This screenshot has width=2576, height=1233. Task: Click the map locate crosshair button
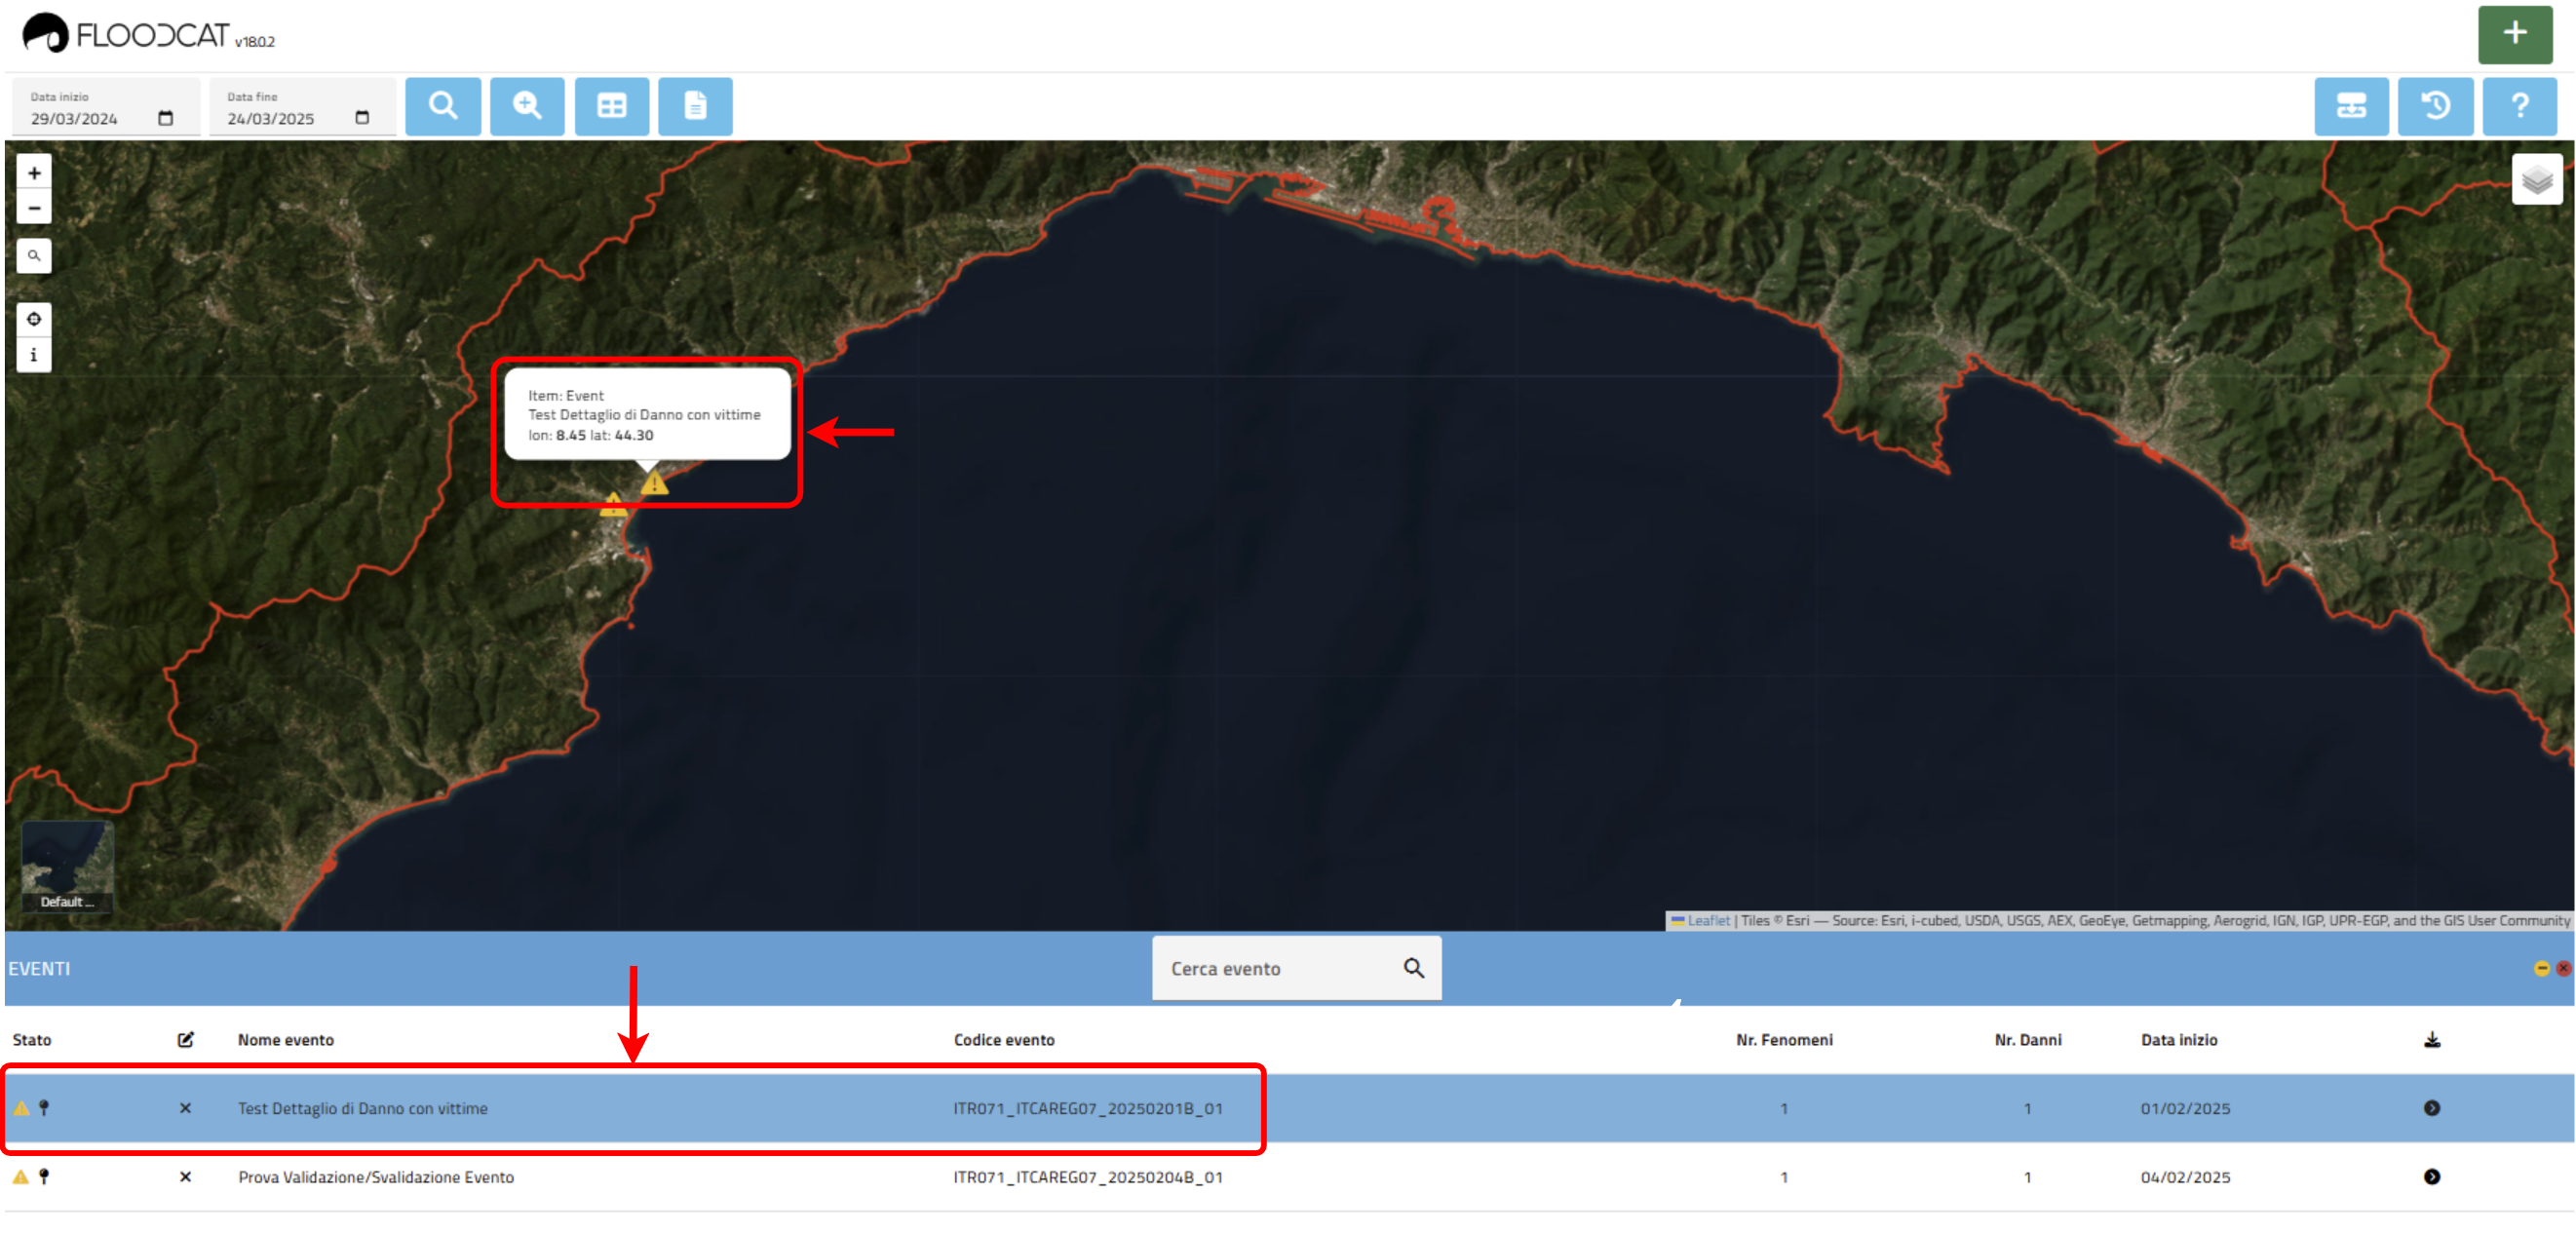[34, 319]
